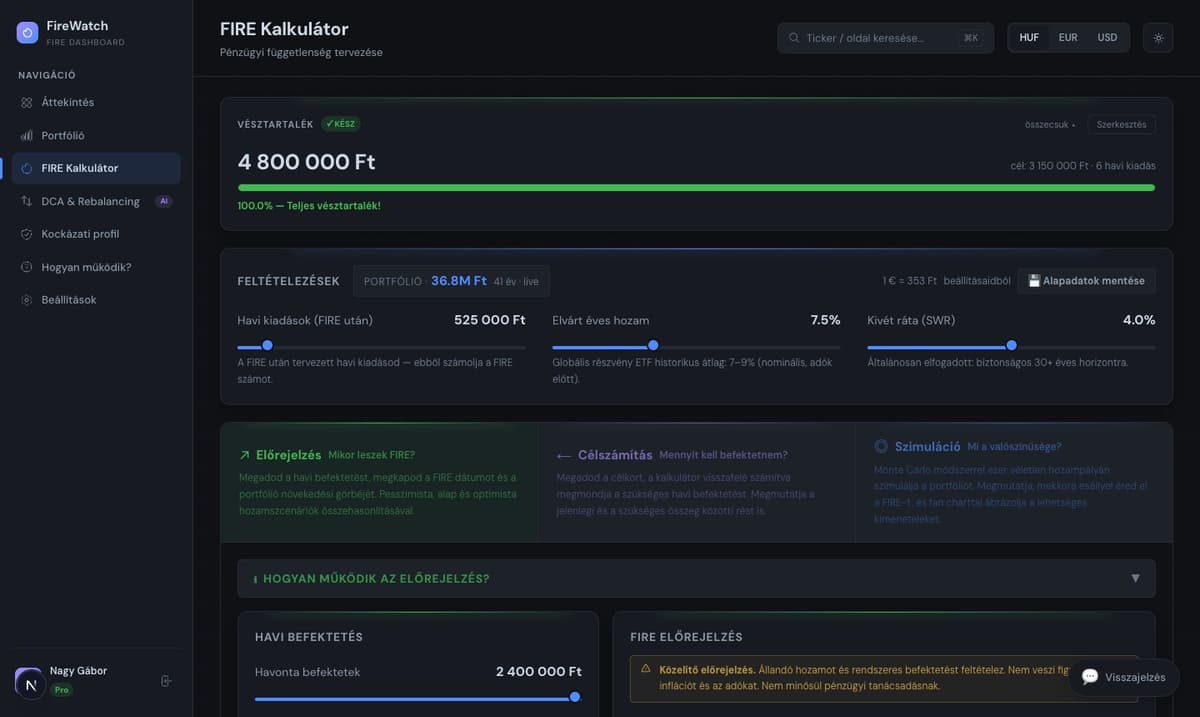Select HUF currency option
The image size is (1200, 717).
tap(1029, 38)
